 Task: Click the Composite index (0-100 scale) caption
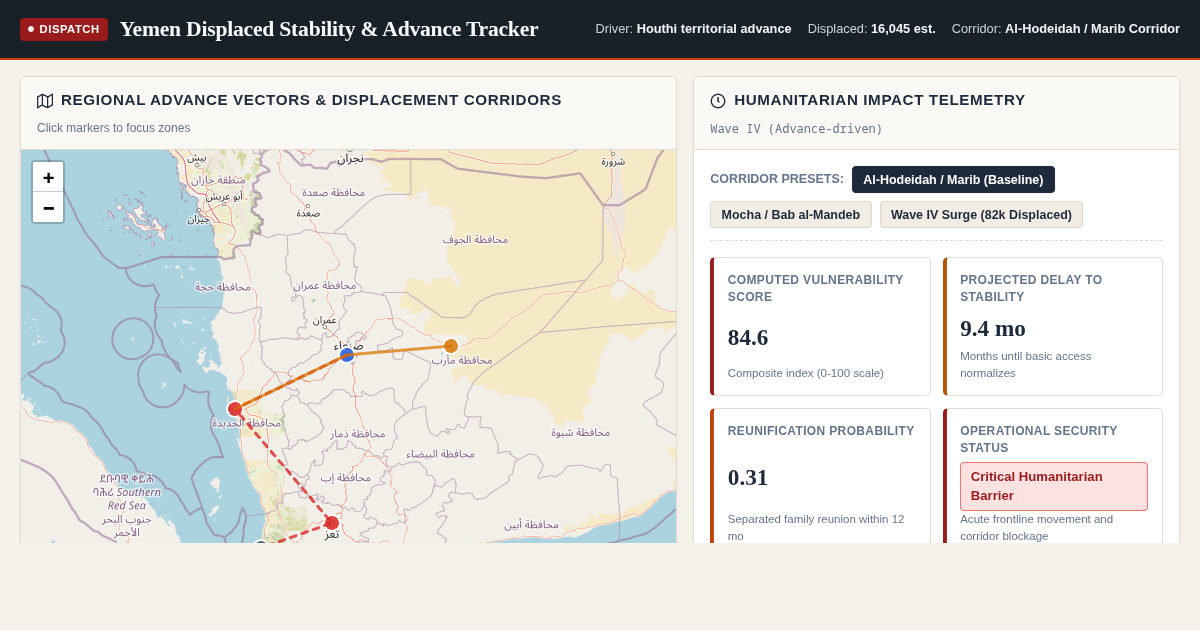coord(806,373)
